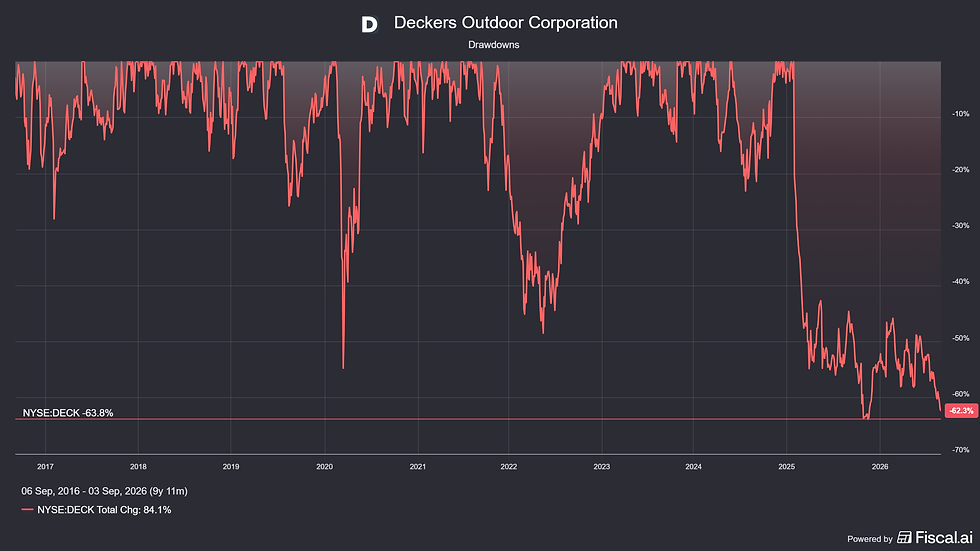Click the 2023 x-axis label
The height and width of the screenshot is (551, 980).
pyautogui.click(x=602, y=467)
